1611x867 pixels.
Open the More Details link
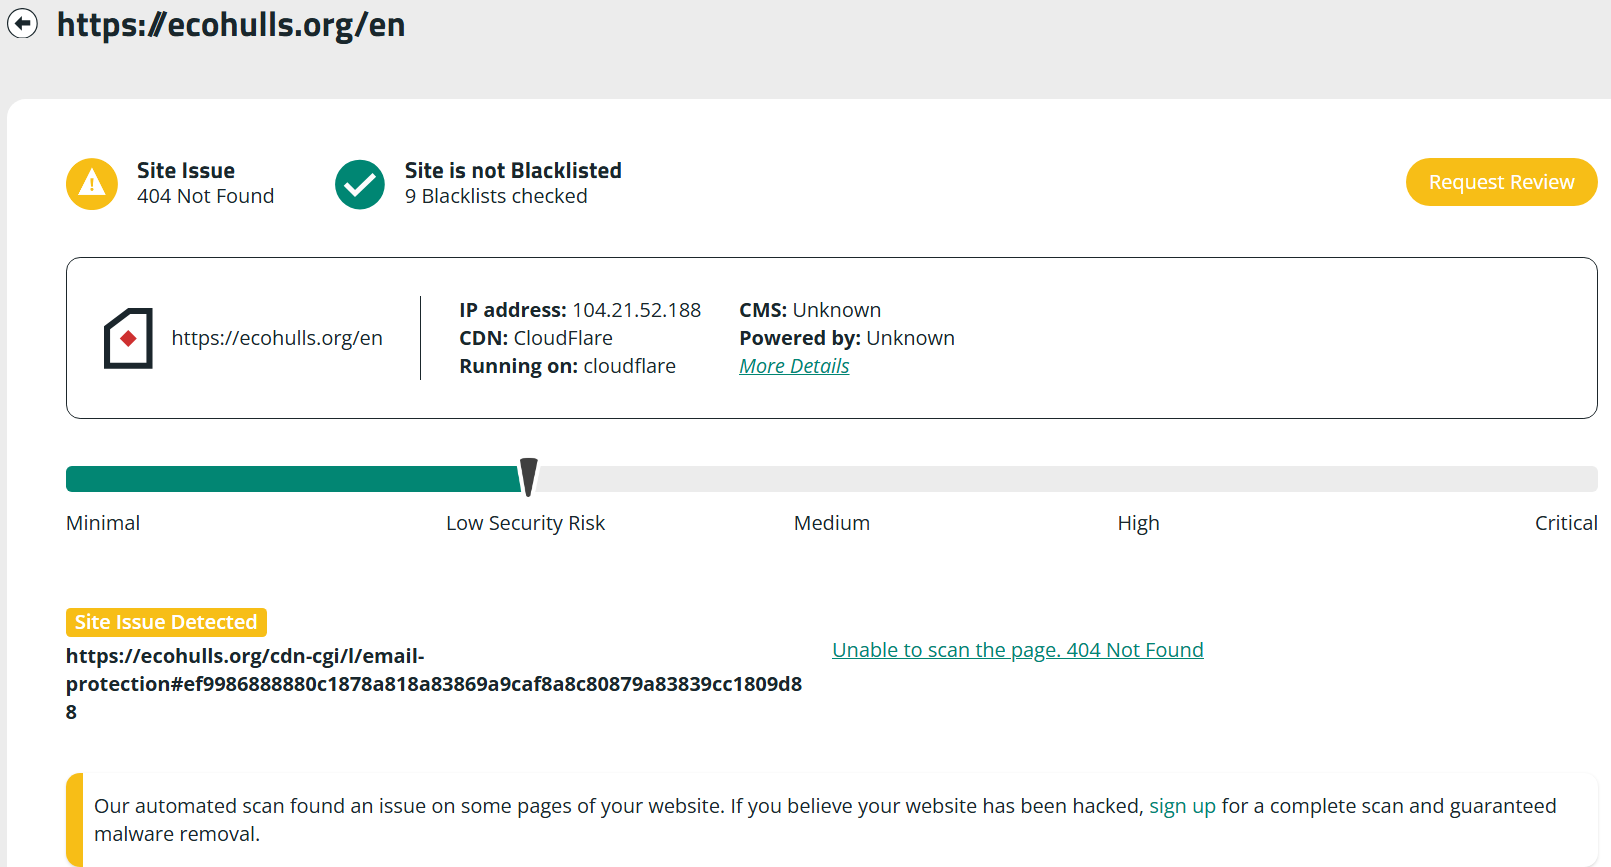(x=794, y=366)
